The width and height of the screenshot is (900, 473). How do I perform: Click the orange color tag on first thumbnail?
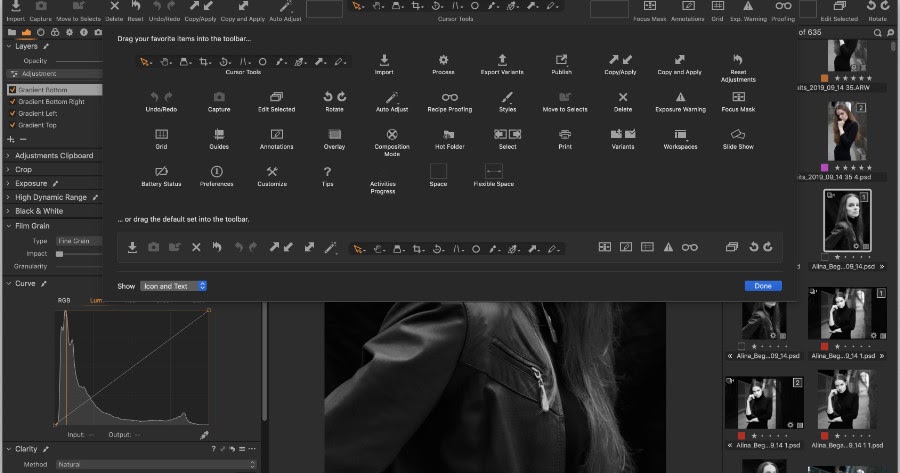[x=824, y=78]
